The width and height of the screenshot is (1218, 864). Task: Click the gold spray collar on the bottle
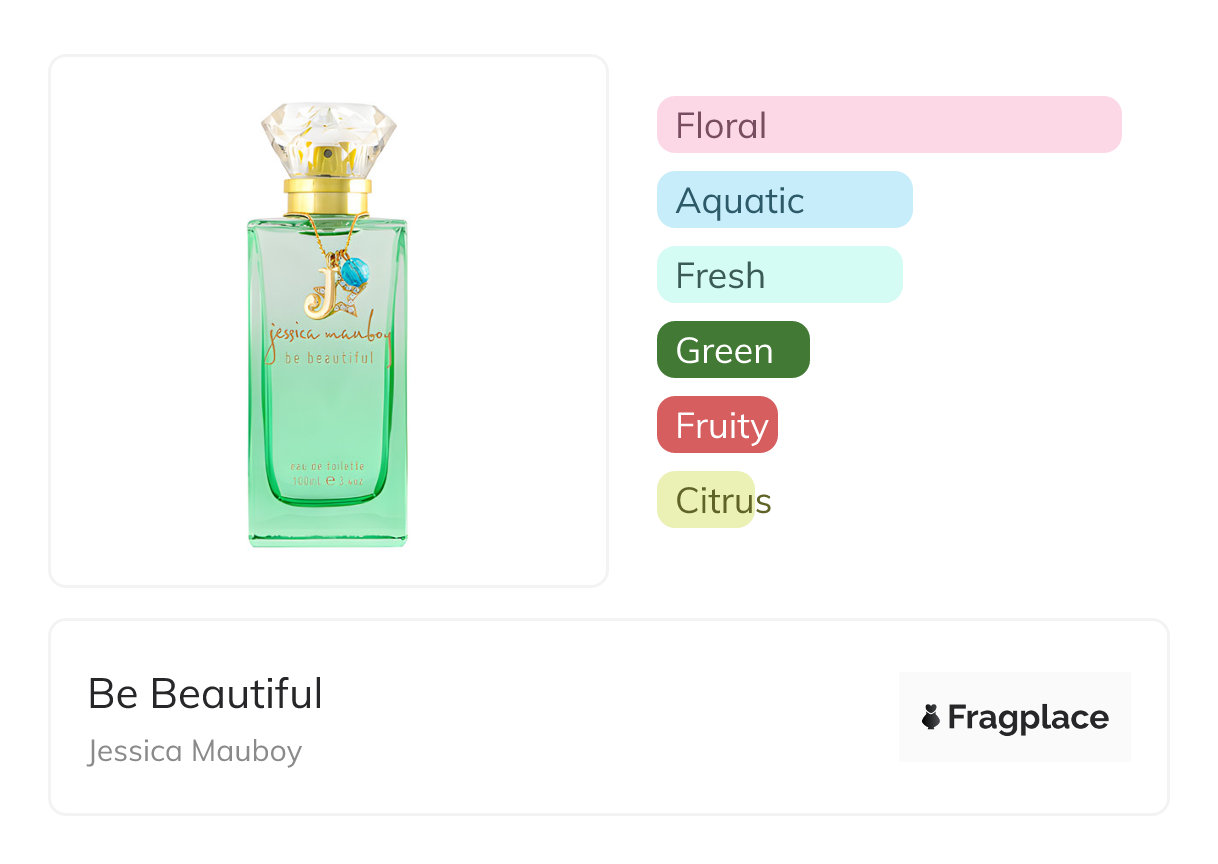[328, 196]
